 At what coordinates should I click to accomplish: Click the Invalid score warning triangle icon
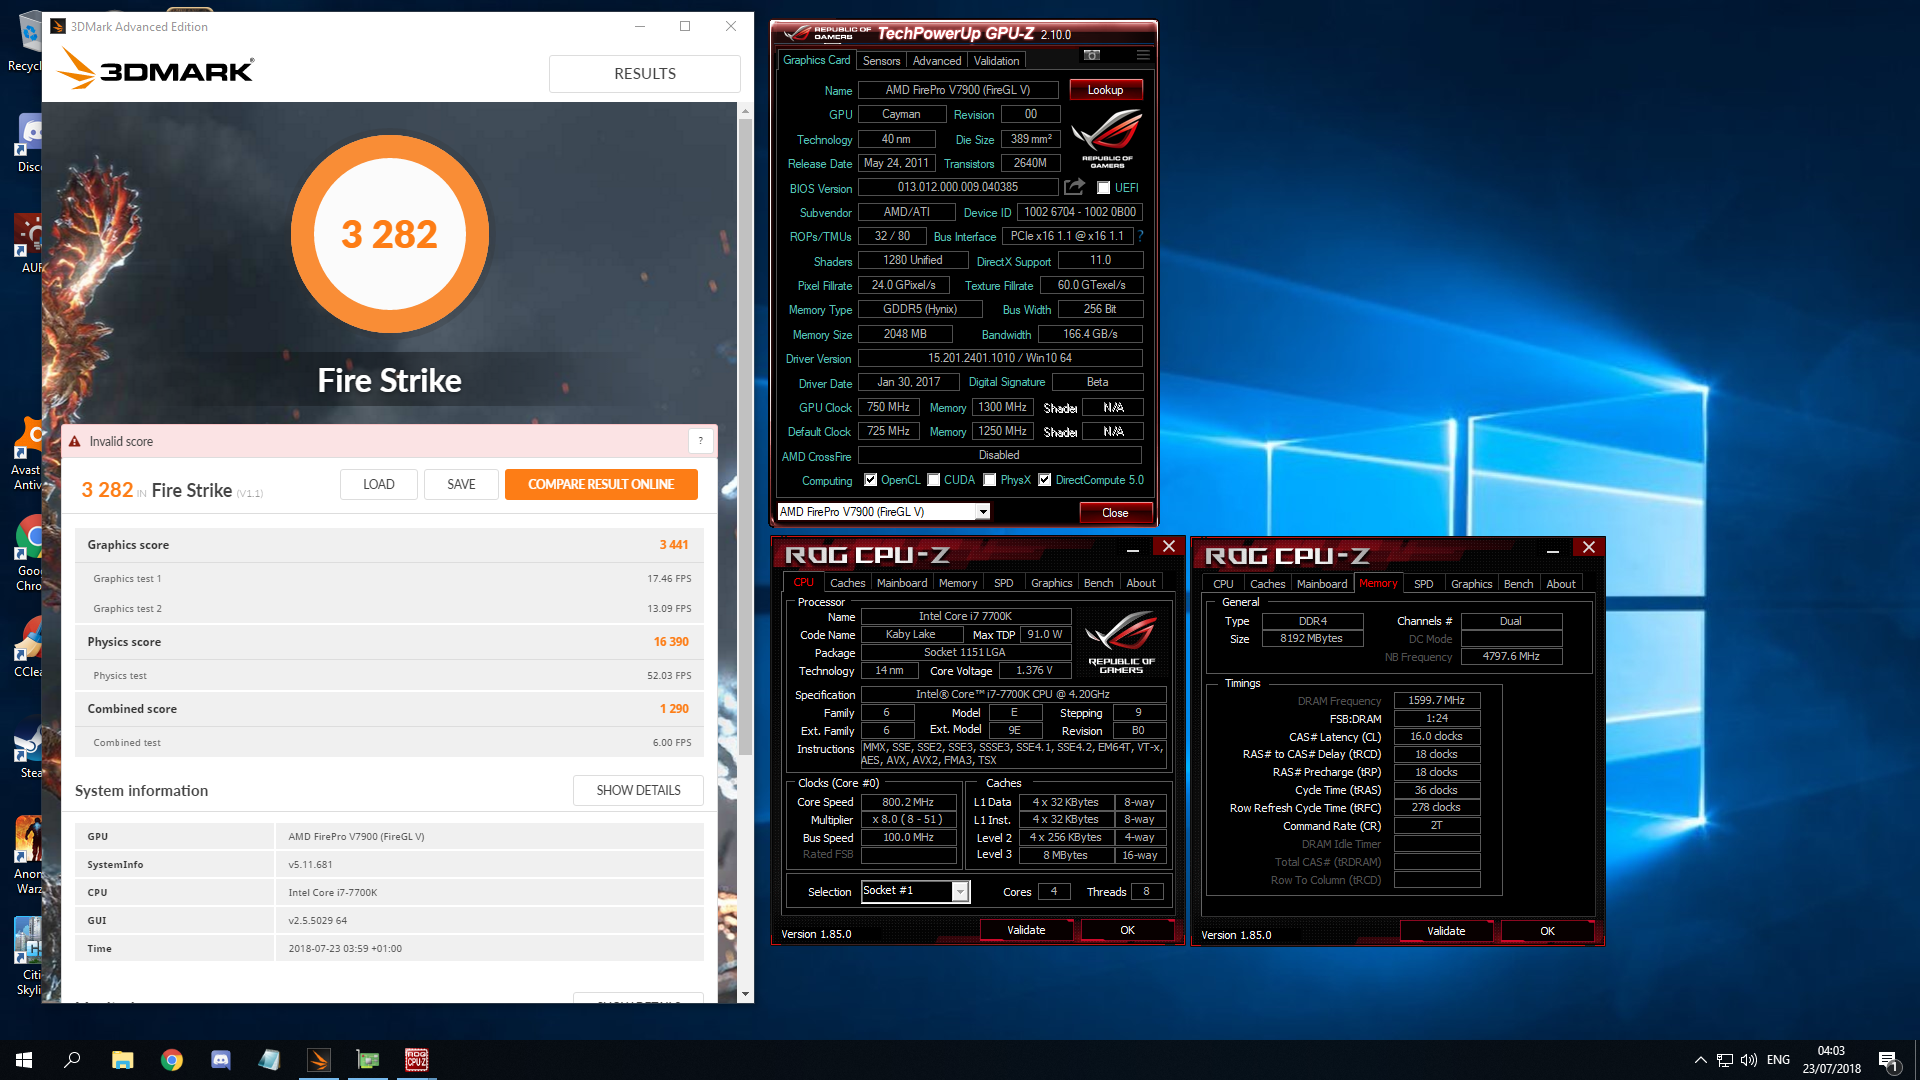pyautogui.click(x=75, y=441)
